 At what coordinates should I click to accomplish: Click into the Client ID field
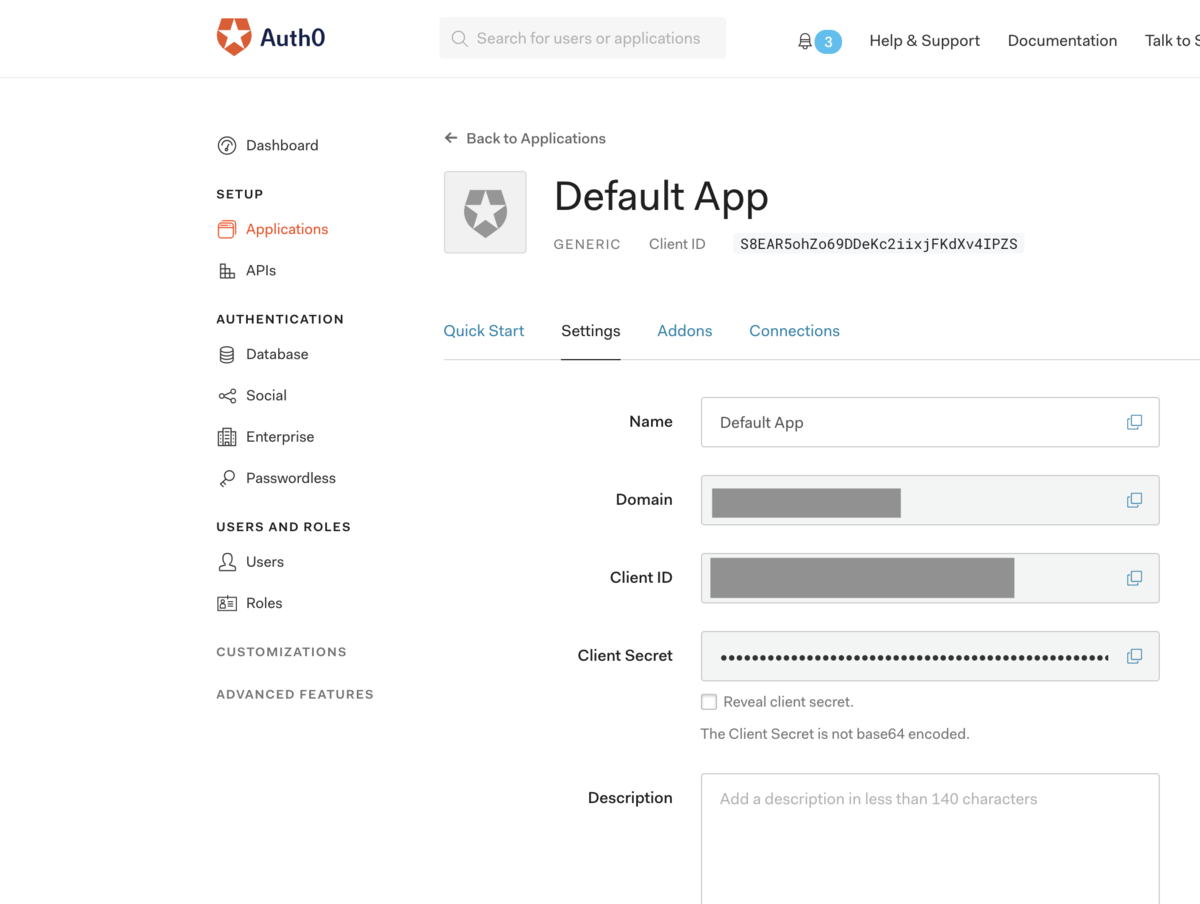tap(930, 578)
